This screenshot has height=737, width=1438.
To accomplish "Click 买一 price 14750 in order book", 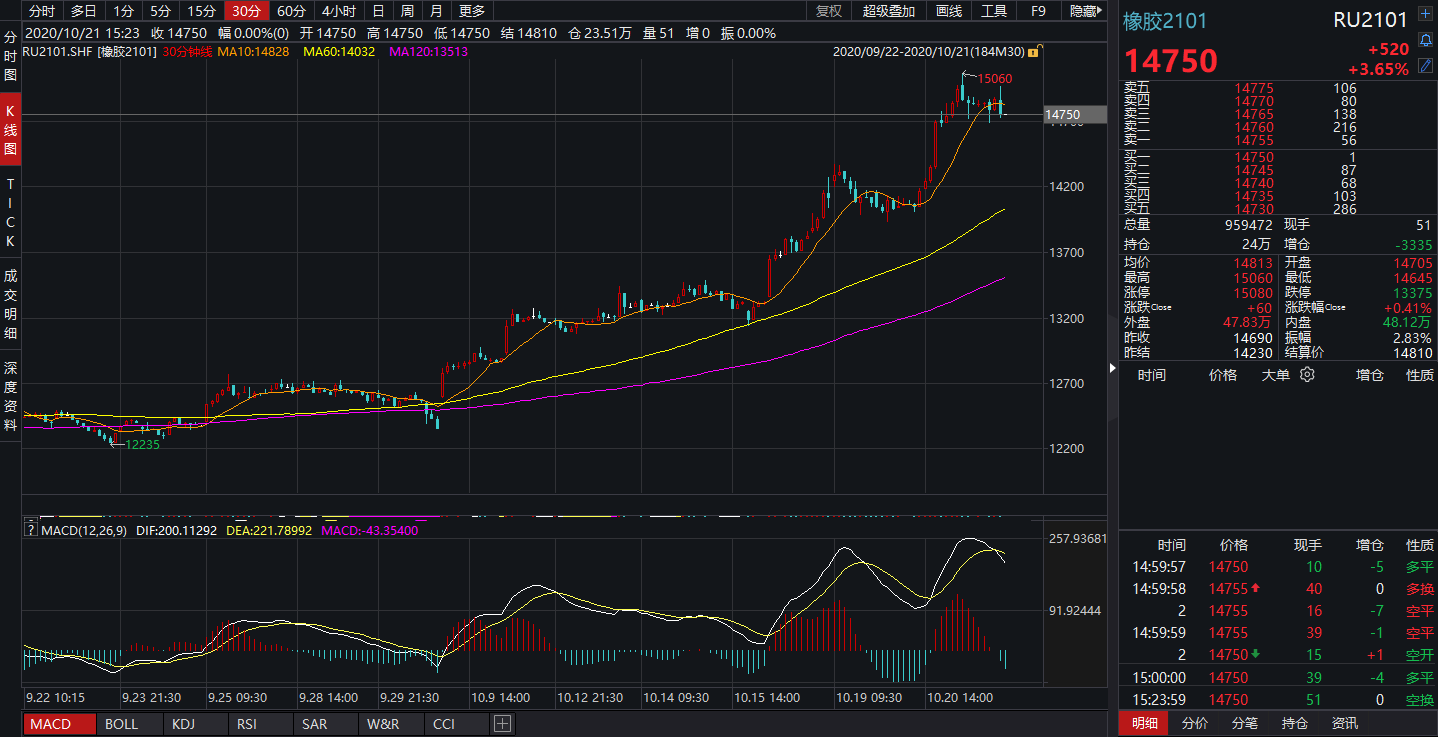I will tap(1254, 157).
